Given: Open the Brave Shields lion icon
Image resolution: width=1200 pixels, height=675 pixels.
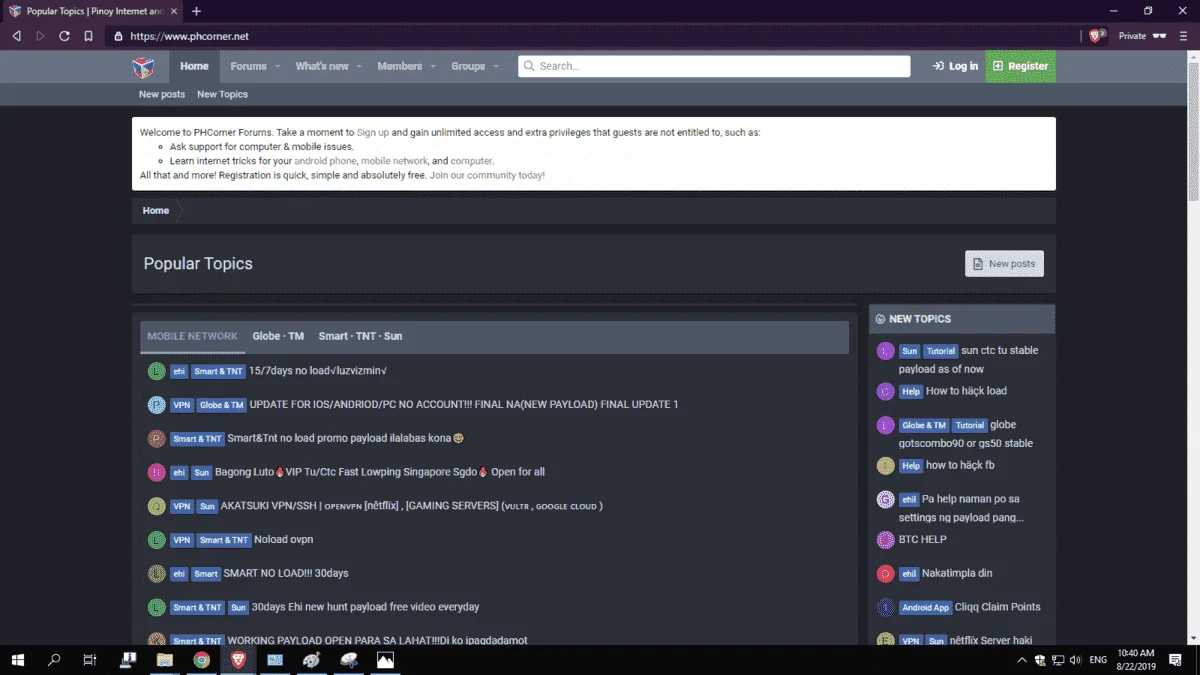Looking at the screenshot, I should click(x=1097, y=35).
